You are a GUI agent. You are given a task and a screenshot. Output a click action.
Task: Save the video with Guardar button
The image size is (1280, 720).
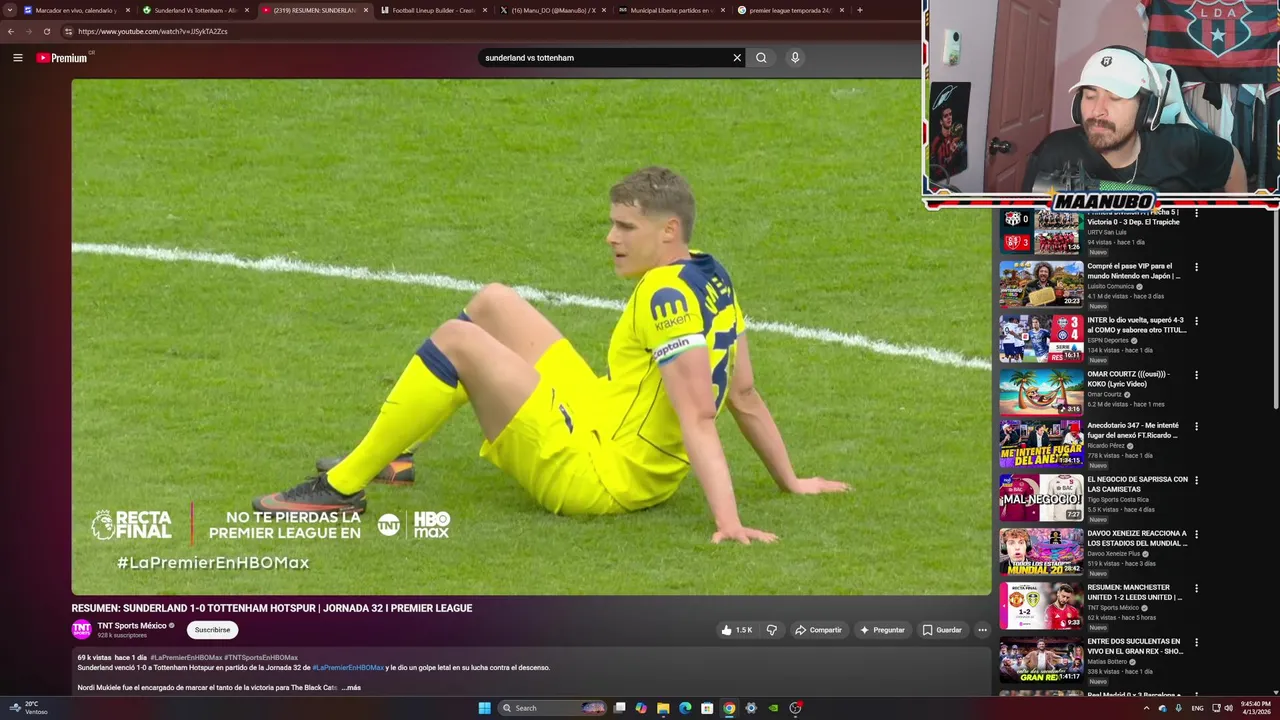point(942,630)
